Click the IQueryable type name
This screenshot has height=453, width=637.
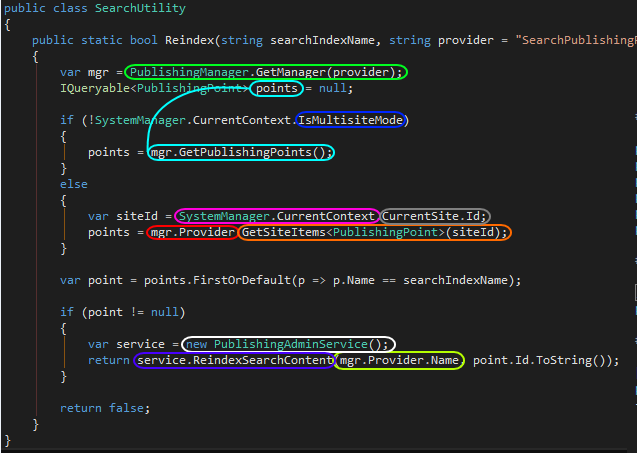click(95, 88)
